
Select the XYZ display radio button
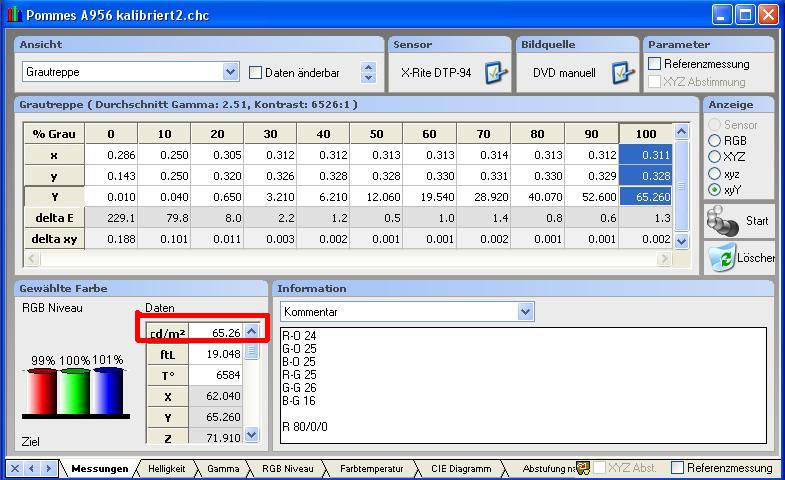(x=714, y=157)
